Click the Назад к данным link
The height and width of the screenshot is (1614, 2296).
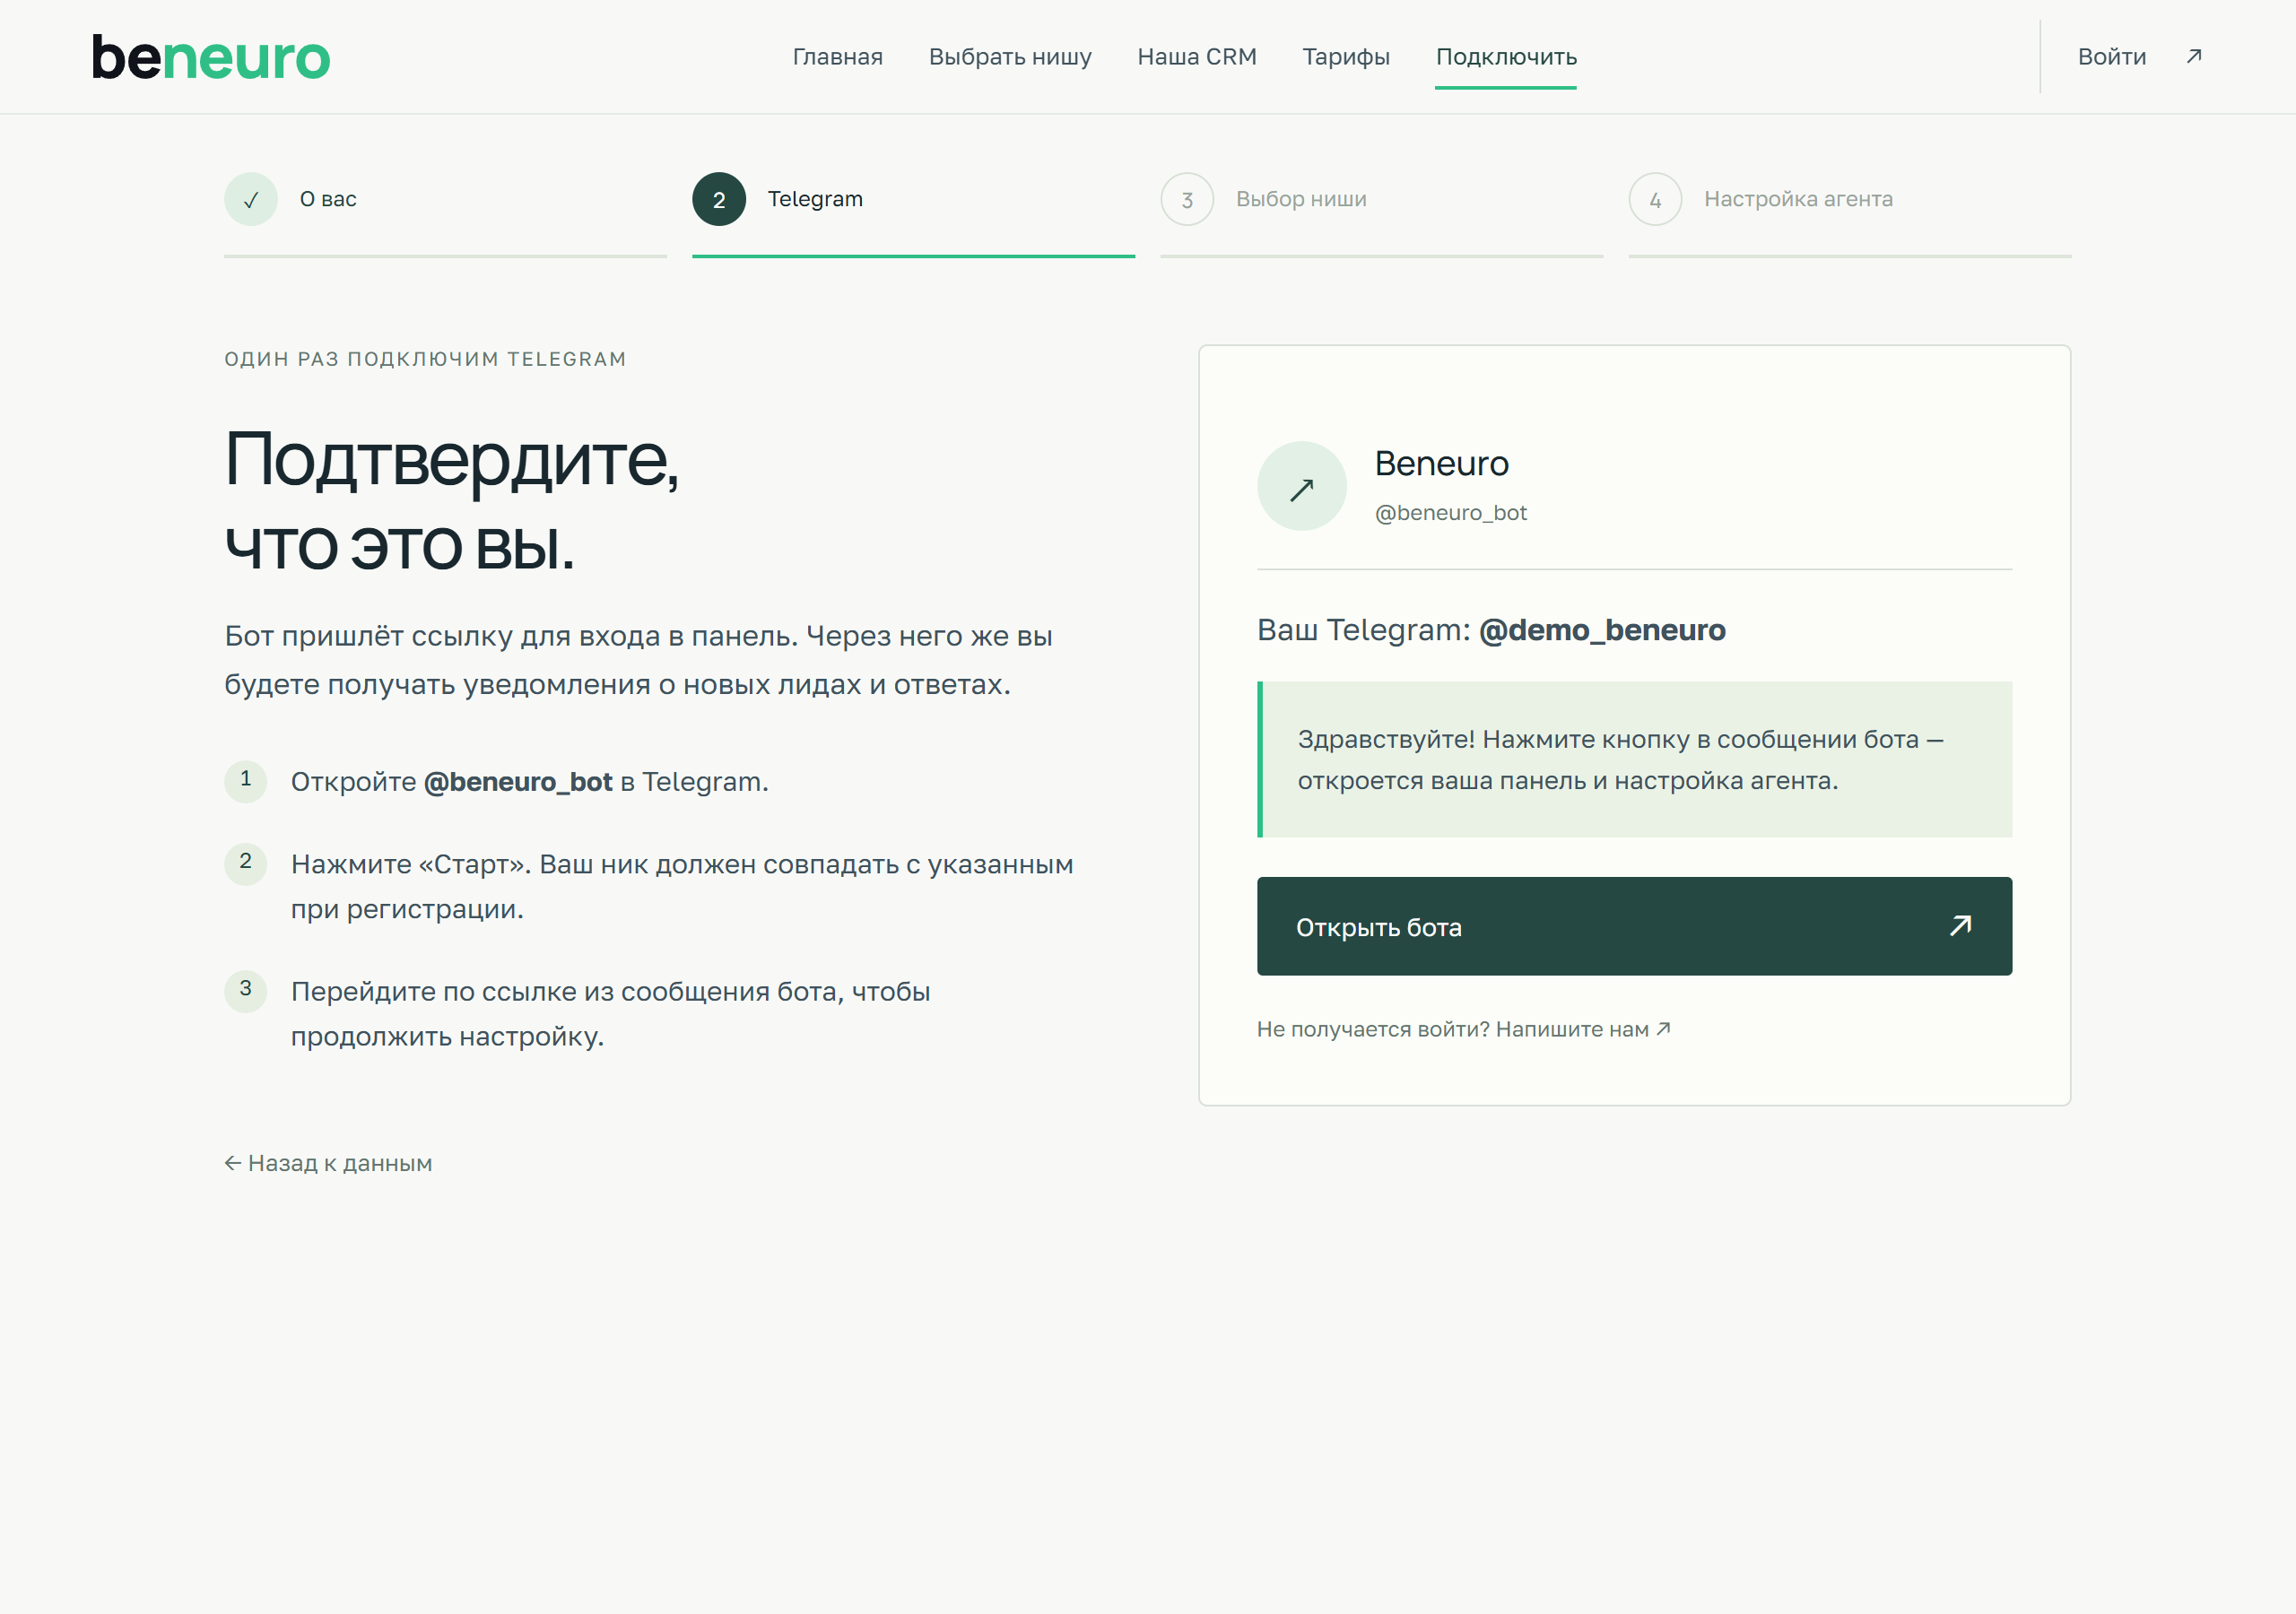point(328,1163)
